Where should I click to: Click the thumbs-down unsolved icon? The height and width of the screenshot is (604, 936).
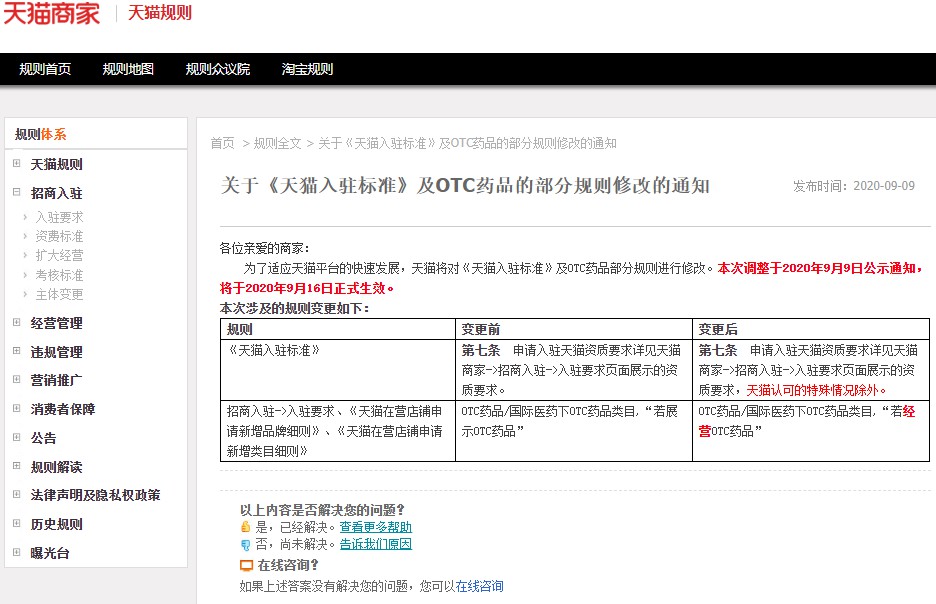pos(245,544)
